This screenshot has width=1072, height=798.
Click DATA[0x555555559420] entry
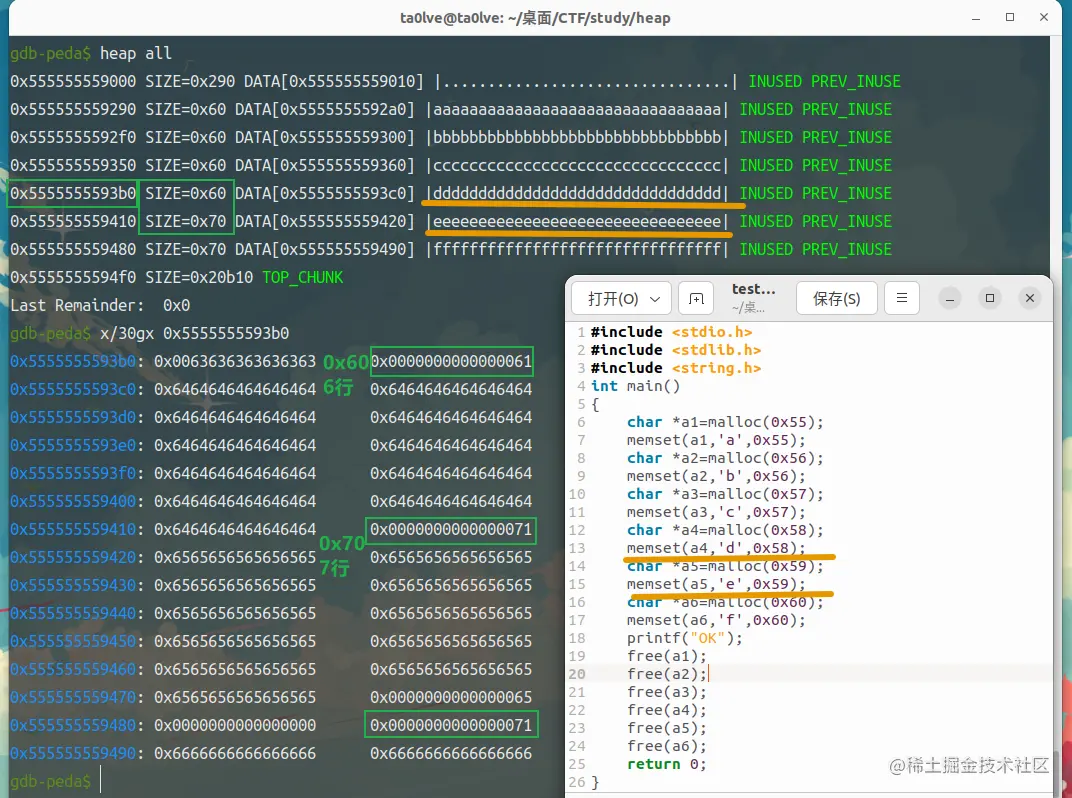click(x=325, y=222)
